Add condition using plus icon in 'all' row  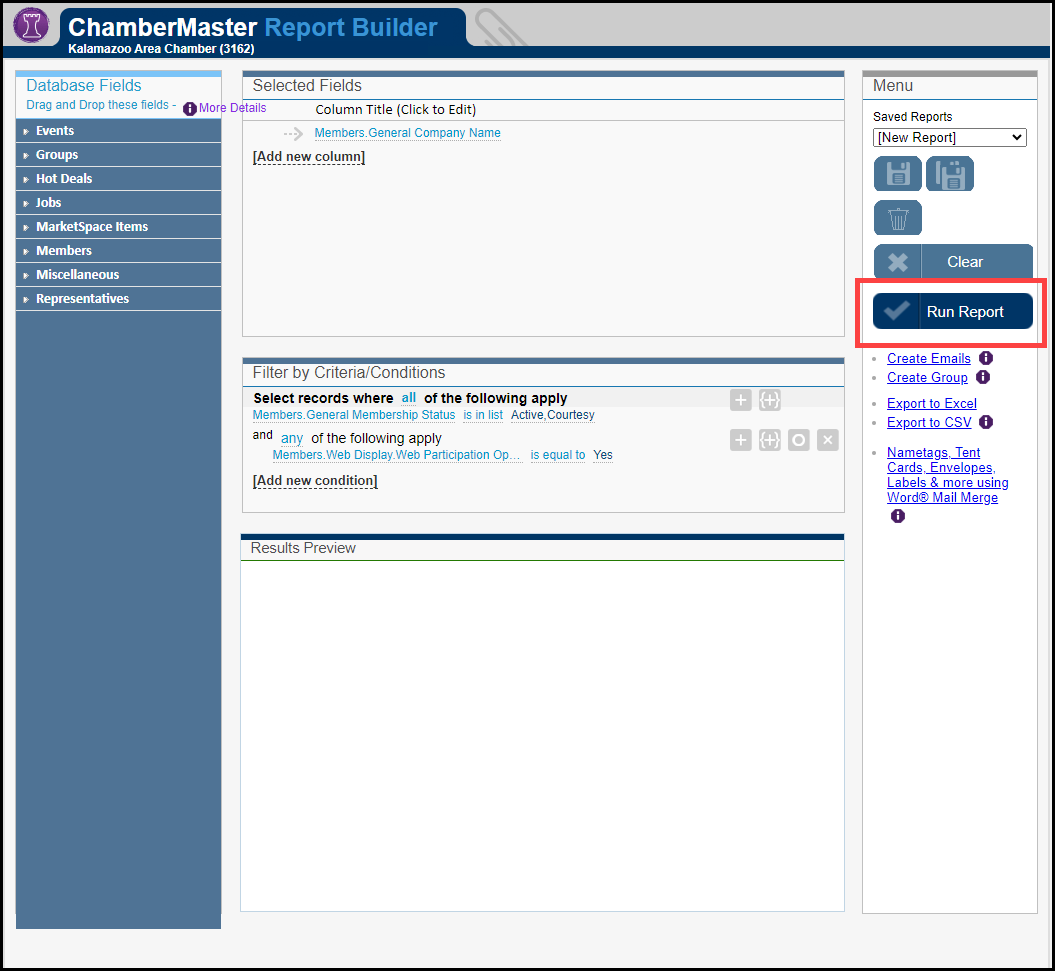(740, 400)
